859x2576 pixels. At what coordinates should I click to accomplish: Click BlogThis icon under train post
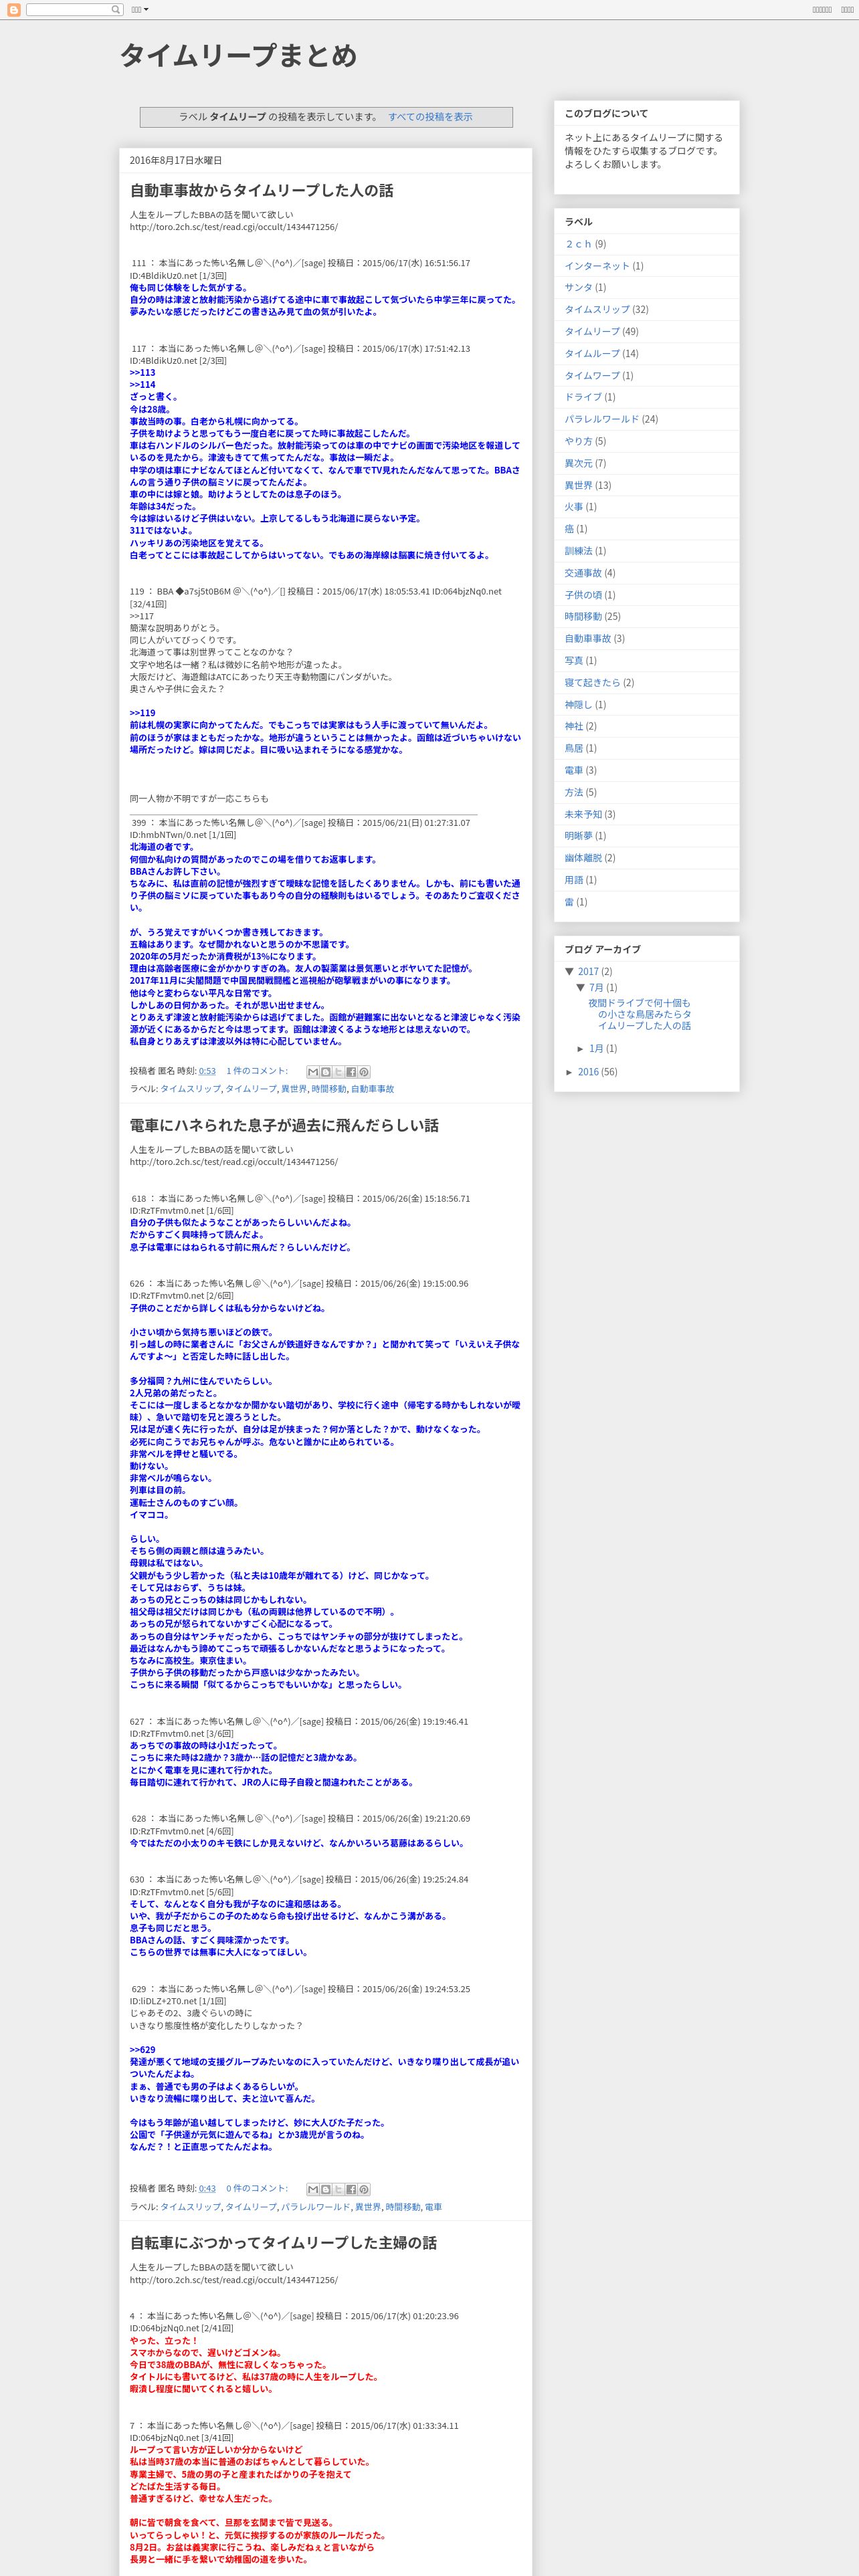(325, 2189)
